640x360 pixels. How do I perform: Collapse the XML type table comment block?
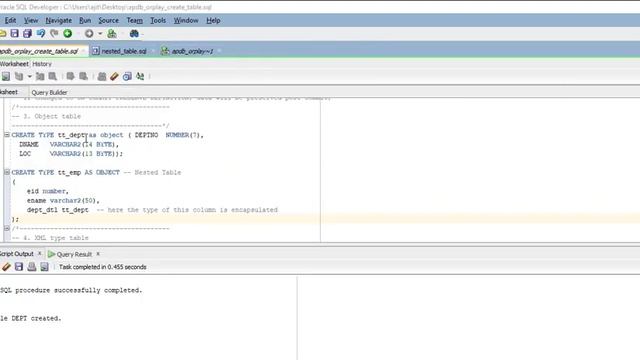7,229
